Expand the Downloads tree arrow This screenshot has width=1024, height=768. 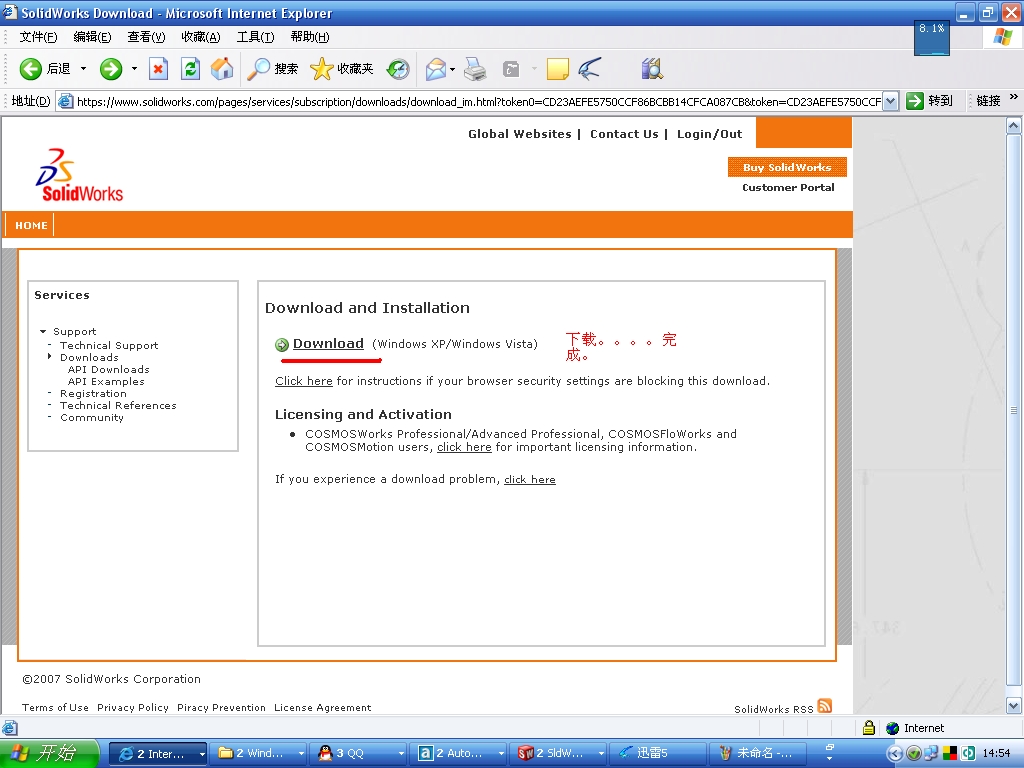click(x=50, y=357)
